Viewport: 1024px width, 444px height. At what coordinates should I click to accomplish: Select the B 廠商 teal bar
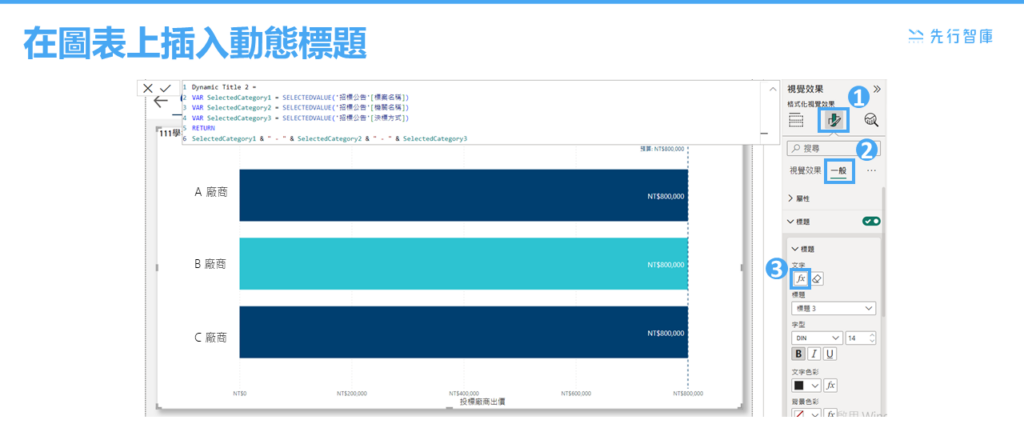point(464,264)
